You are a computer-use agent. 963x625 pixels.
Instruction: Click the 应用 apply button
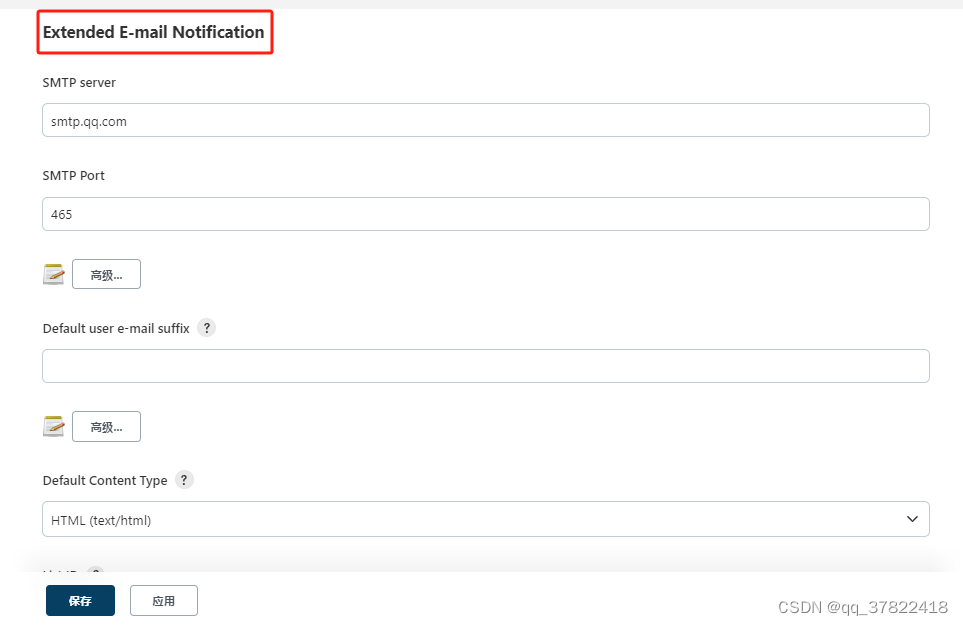164,600
